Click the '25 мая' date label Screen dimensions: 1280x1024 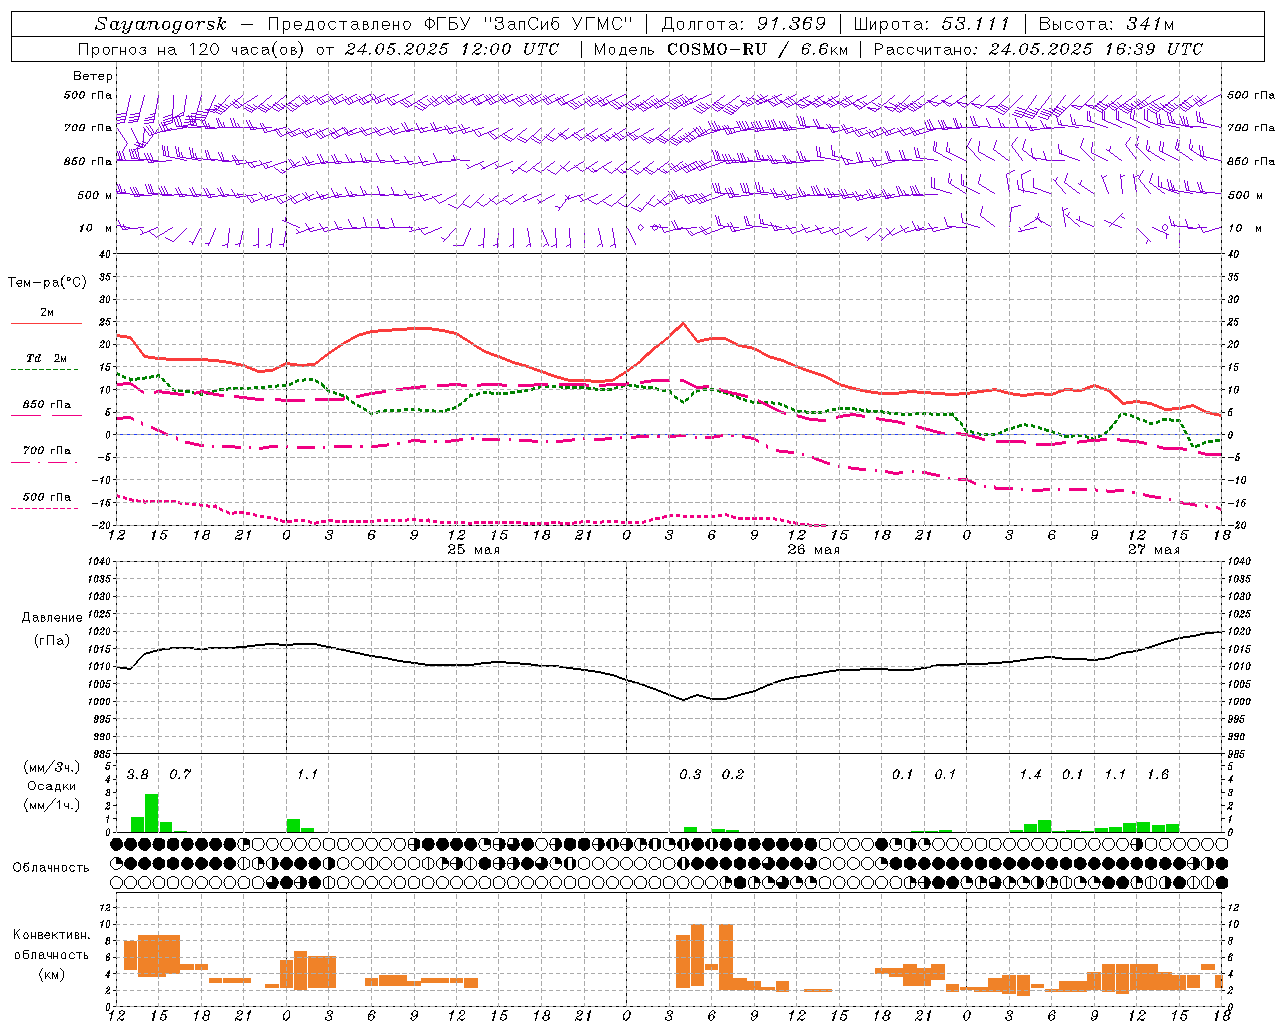[x=474, y=550]
